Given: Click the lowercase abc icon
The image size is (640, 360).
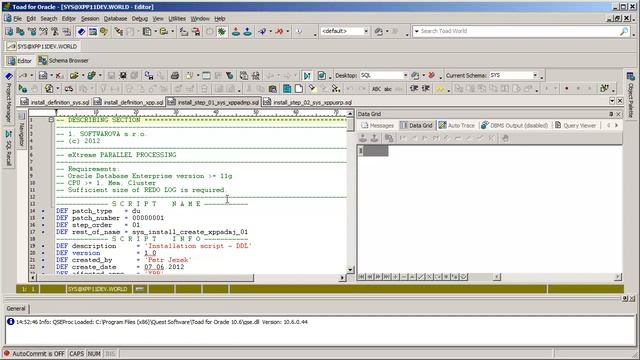Looking at the screenshot, I should tap(388, 89).
